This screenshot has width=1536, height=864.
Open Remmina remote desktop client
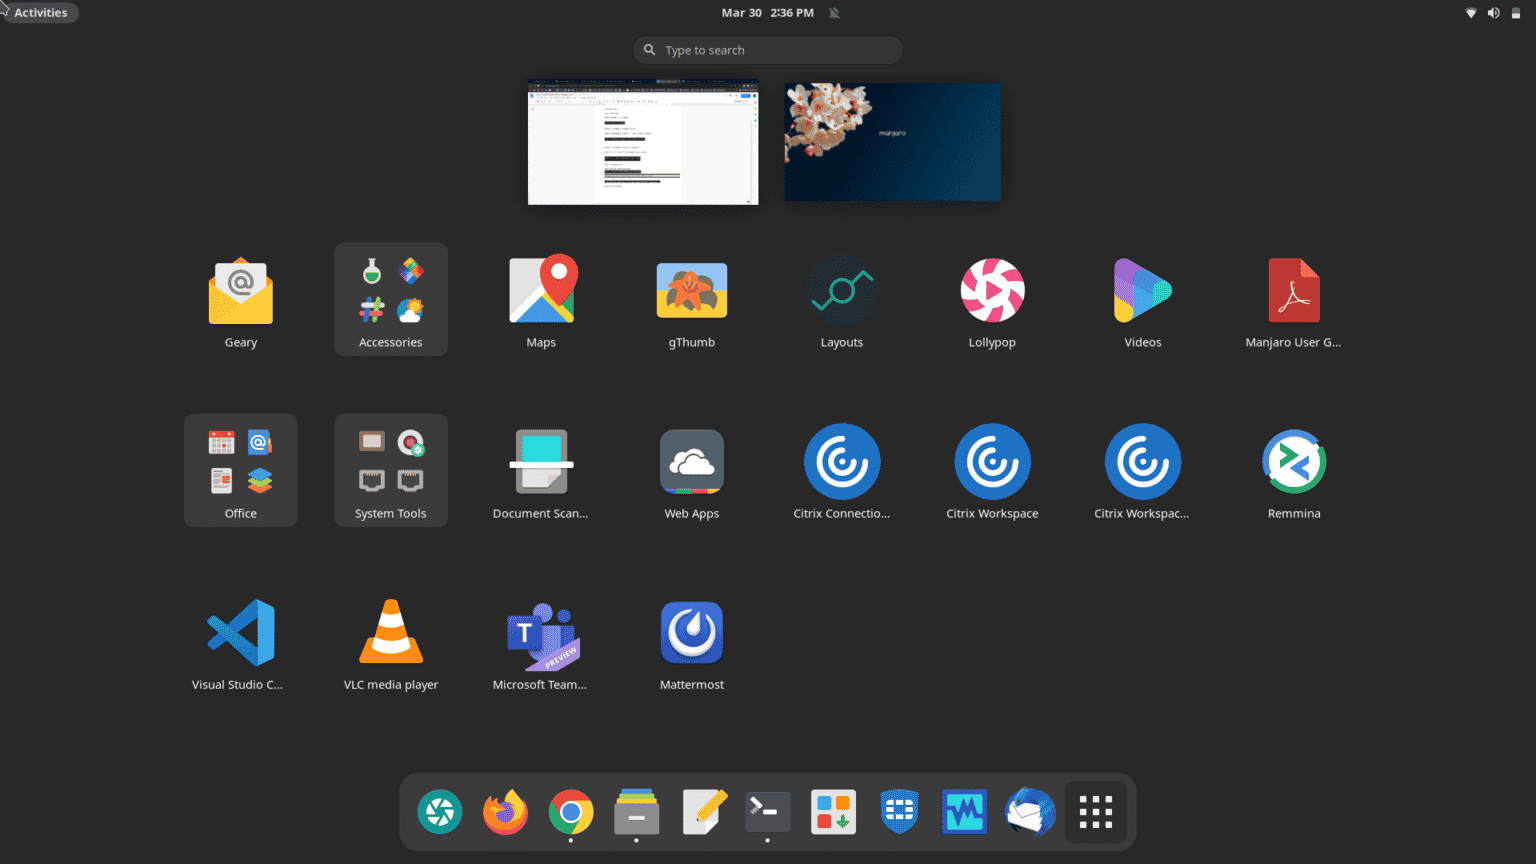[1293, 462]
